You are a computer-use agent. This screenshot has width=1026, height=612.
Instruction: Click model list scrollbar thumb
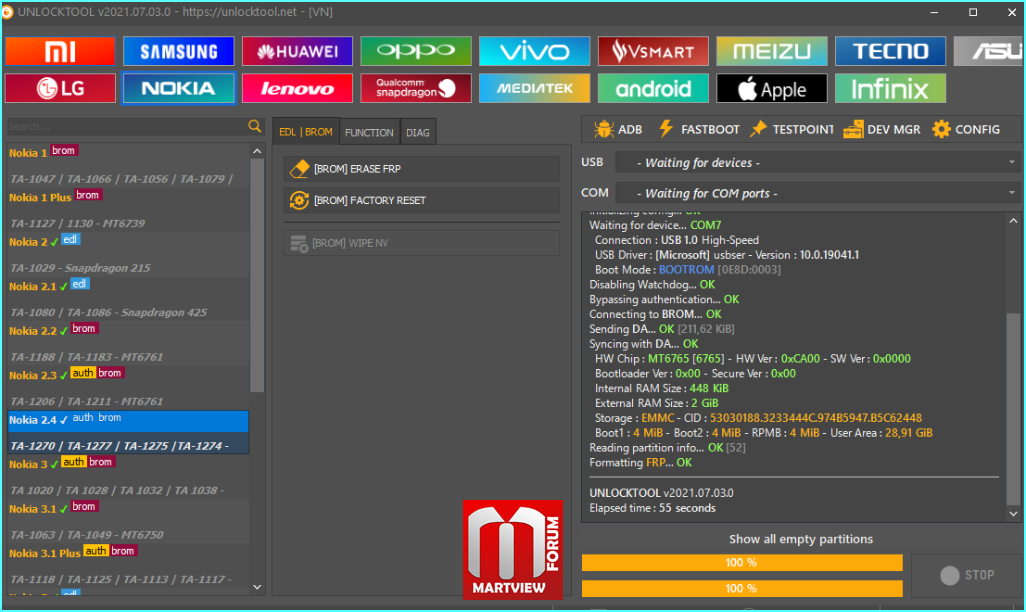(257, 275)
